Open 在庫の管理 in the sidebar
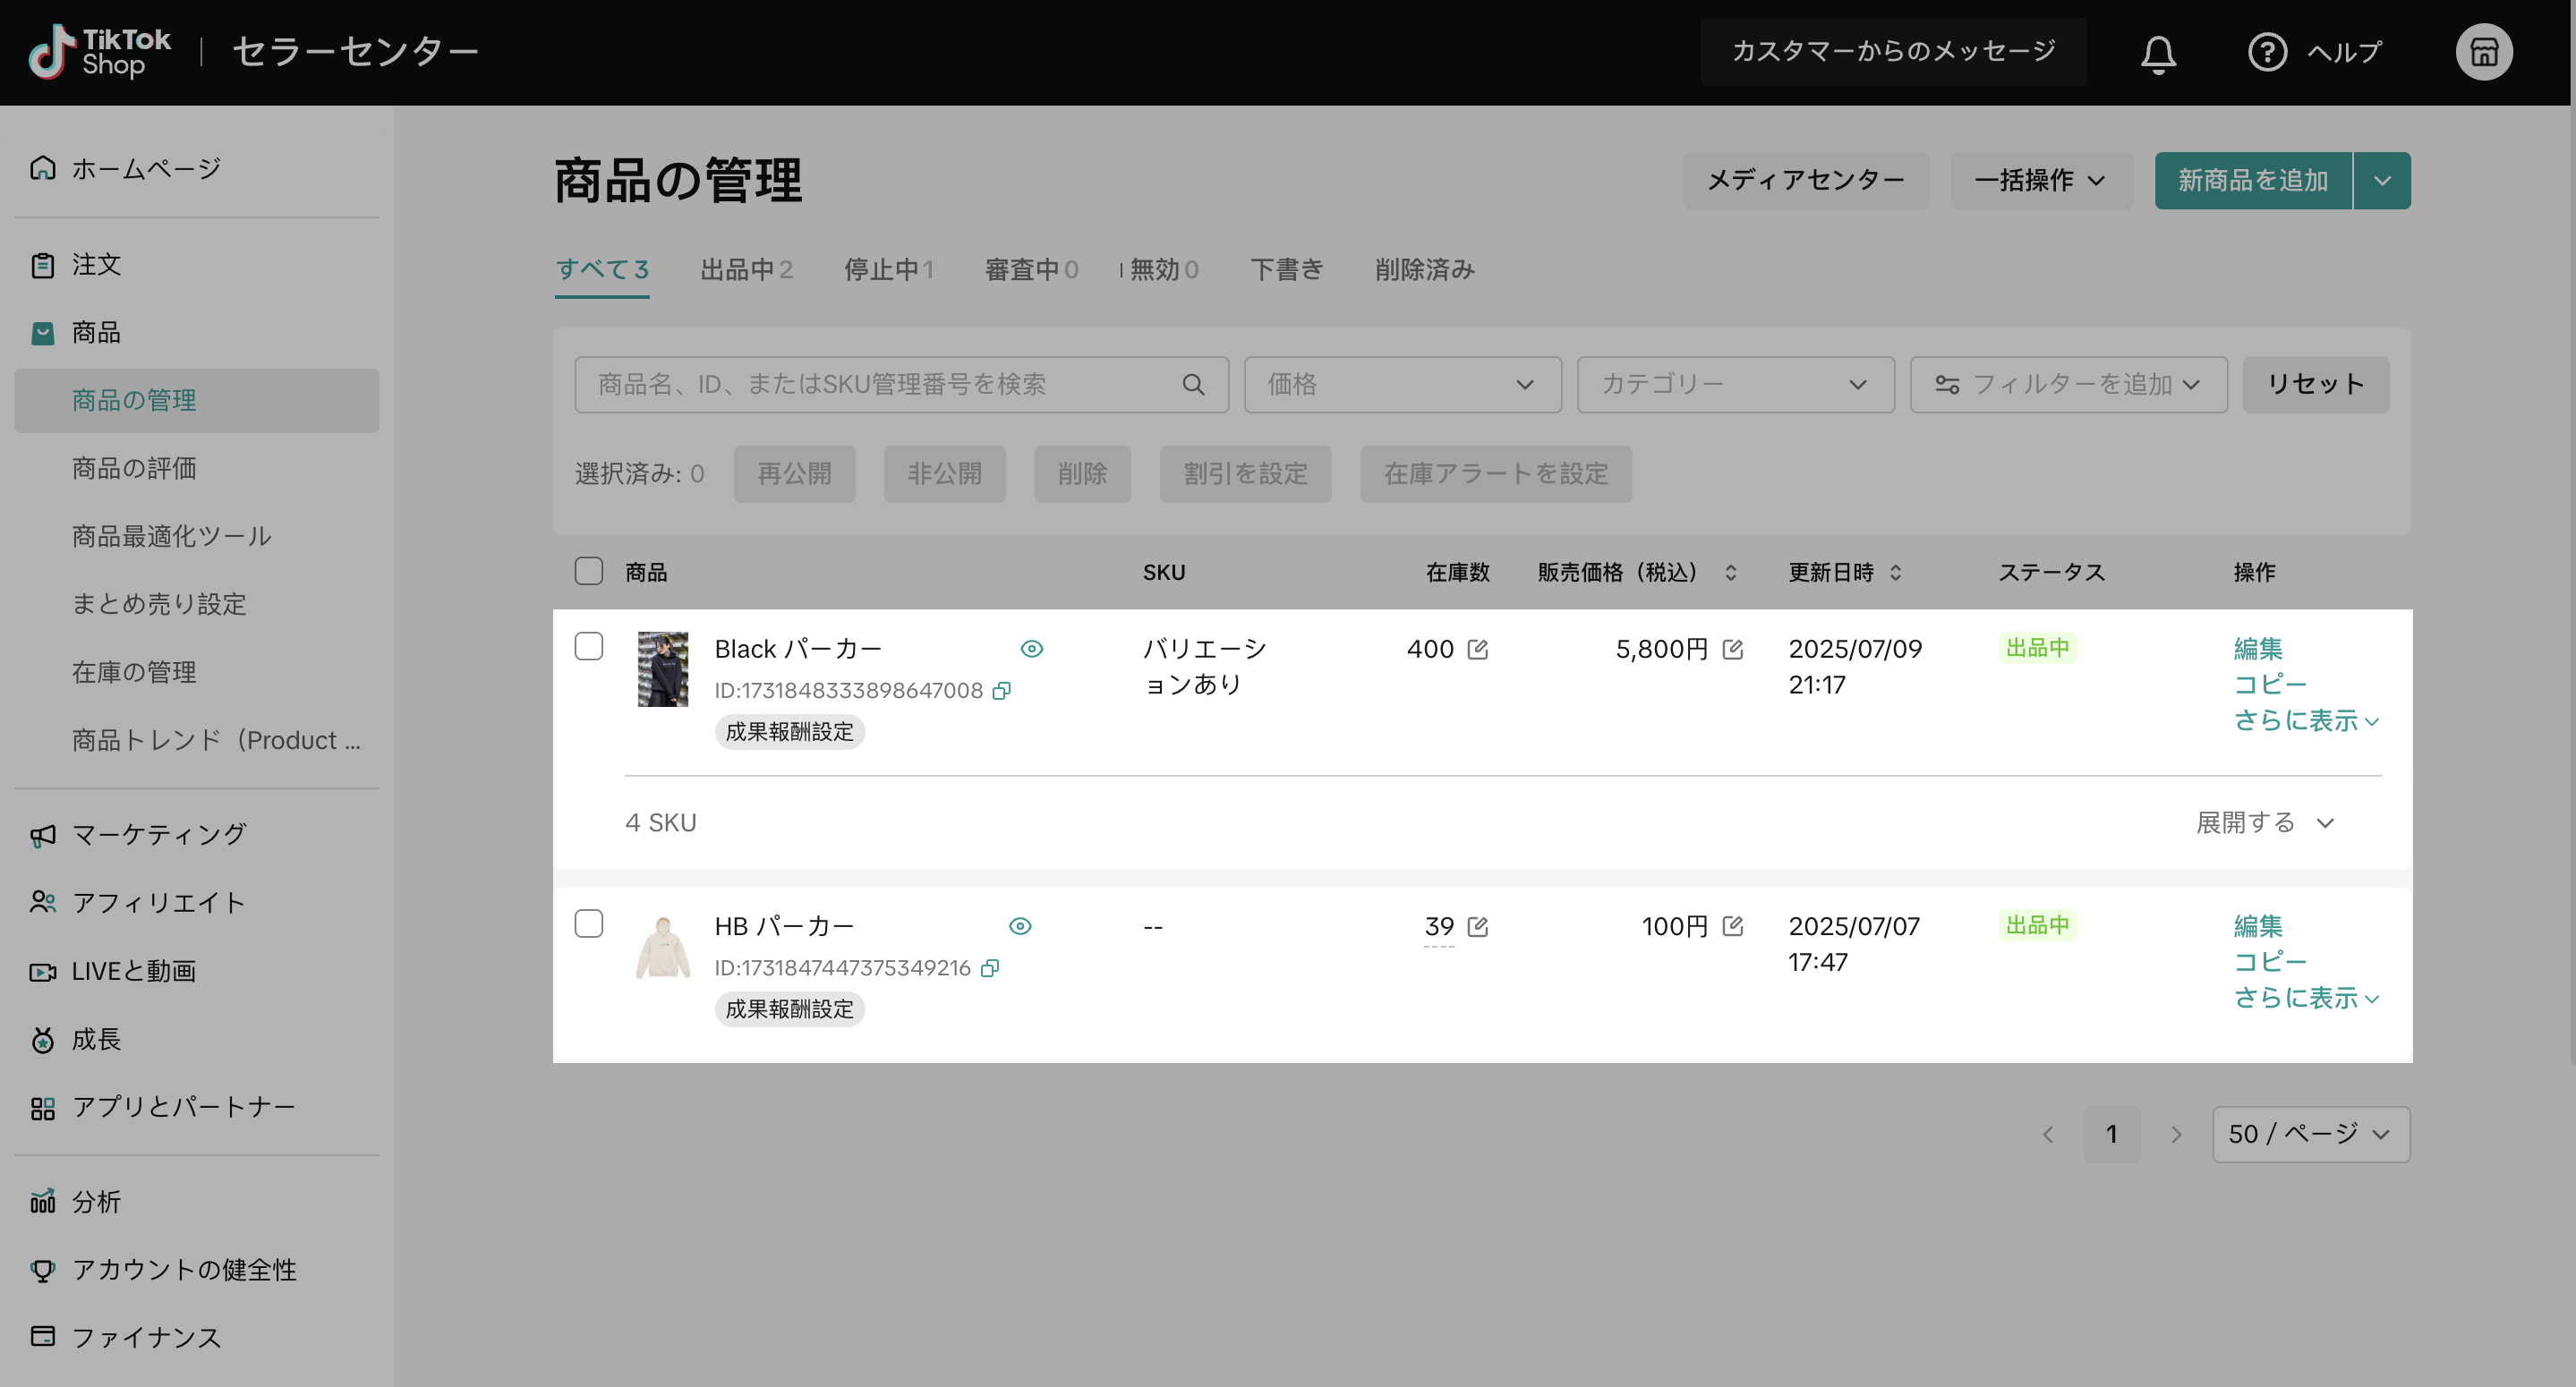The height and width of the screenshot is (1387, 2576). point(134,672)
